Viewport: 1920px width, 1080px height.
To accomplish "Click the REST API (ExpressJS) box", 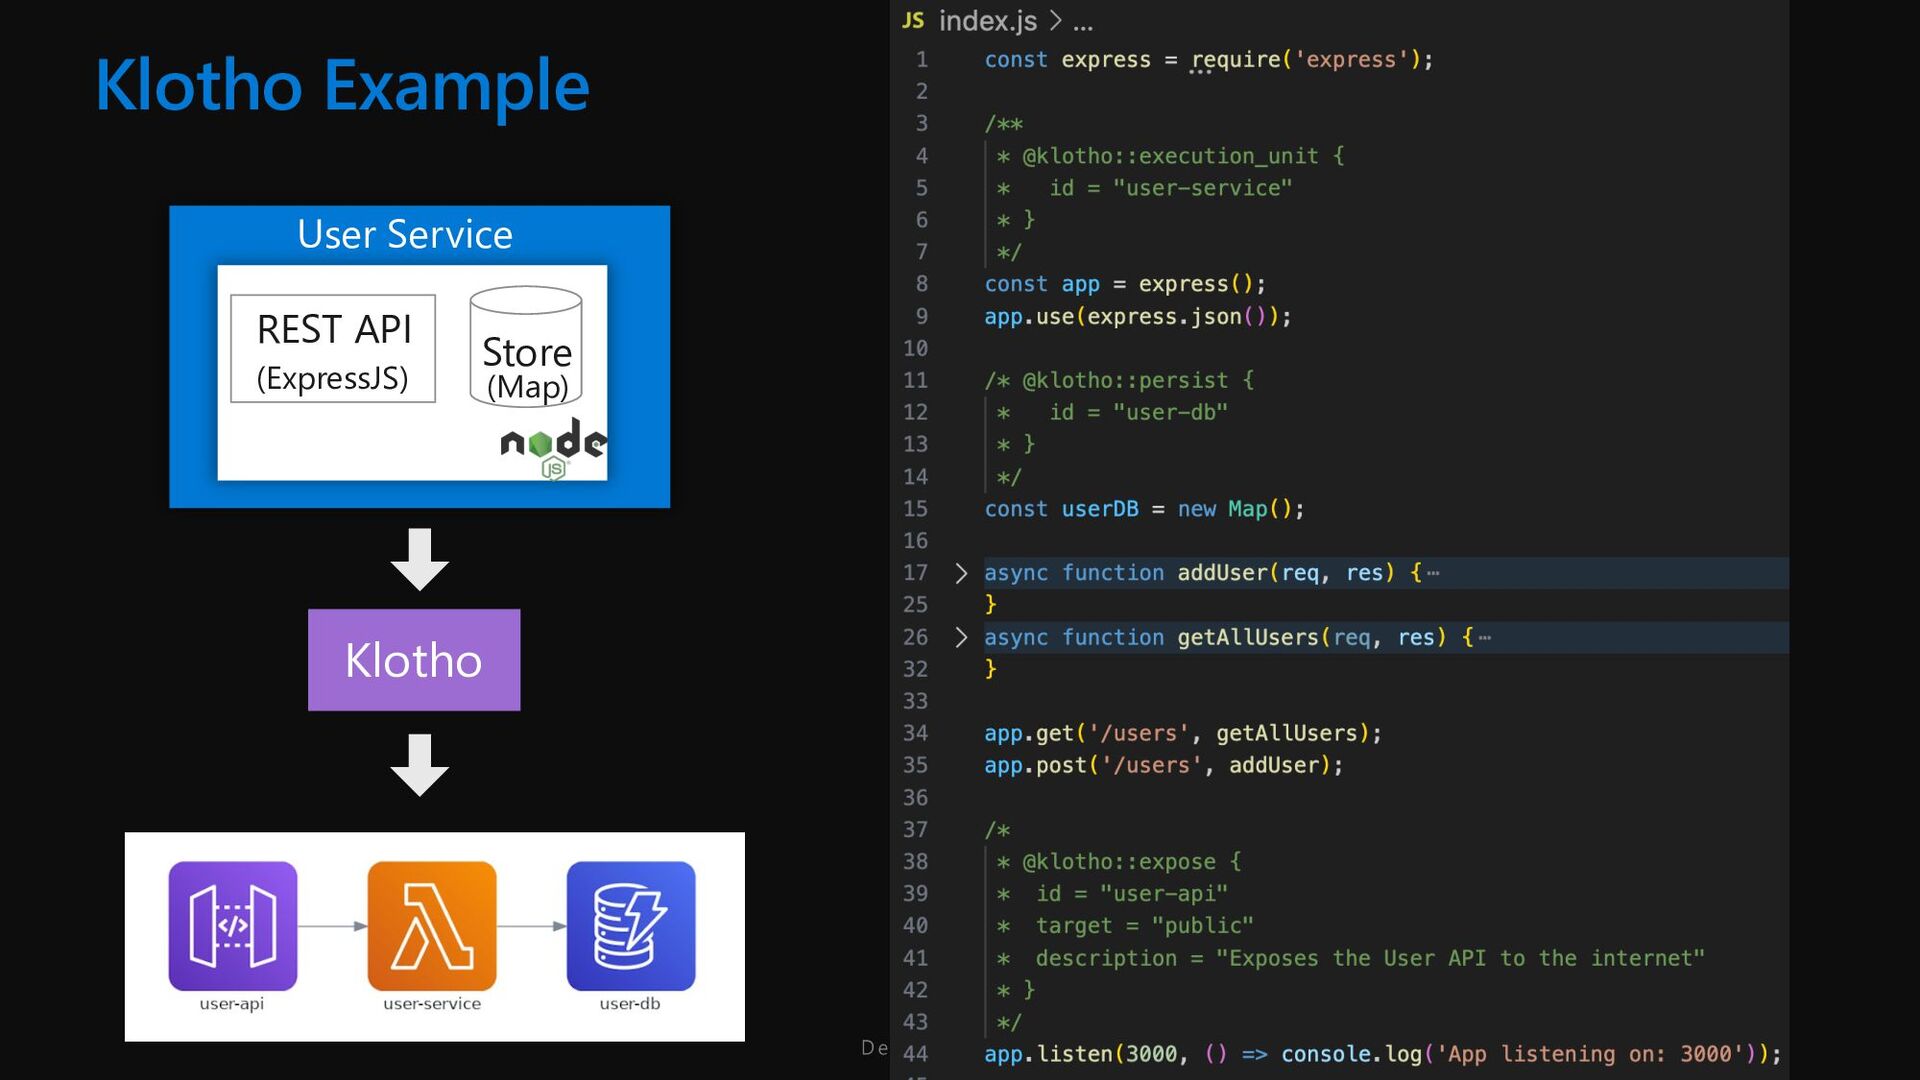I will point(333,349).
